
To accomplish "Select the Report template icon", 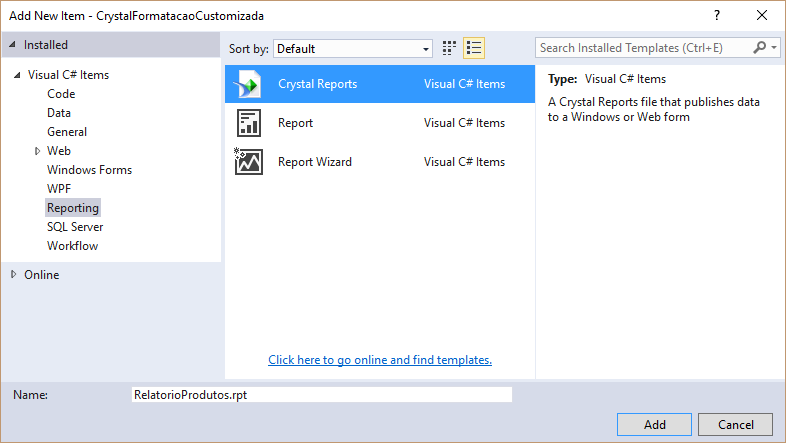I will pyautogui.click(x=249, y=123).
